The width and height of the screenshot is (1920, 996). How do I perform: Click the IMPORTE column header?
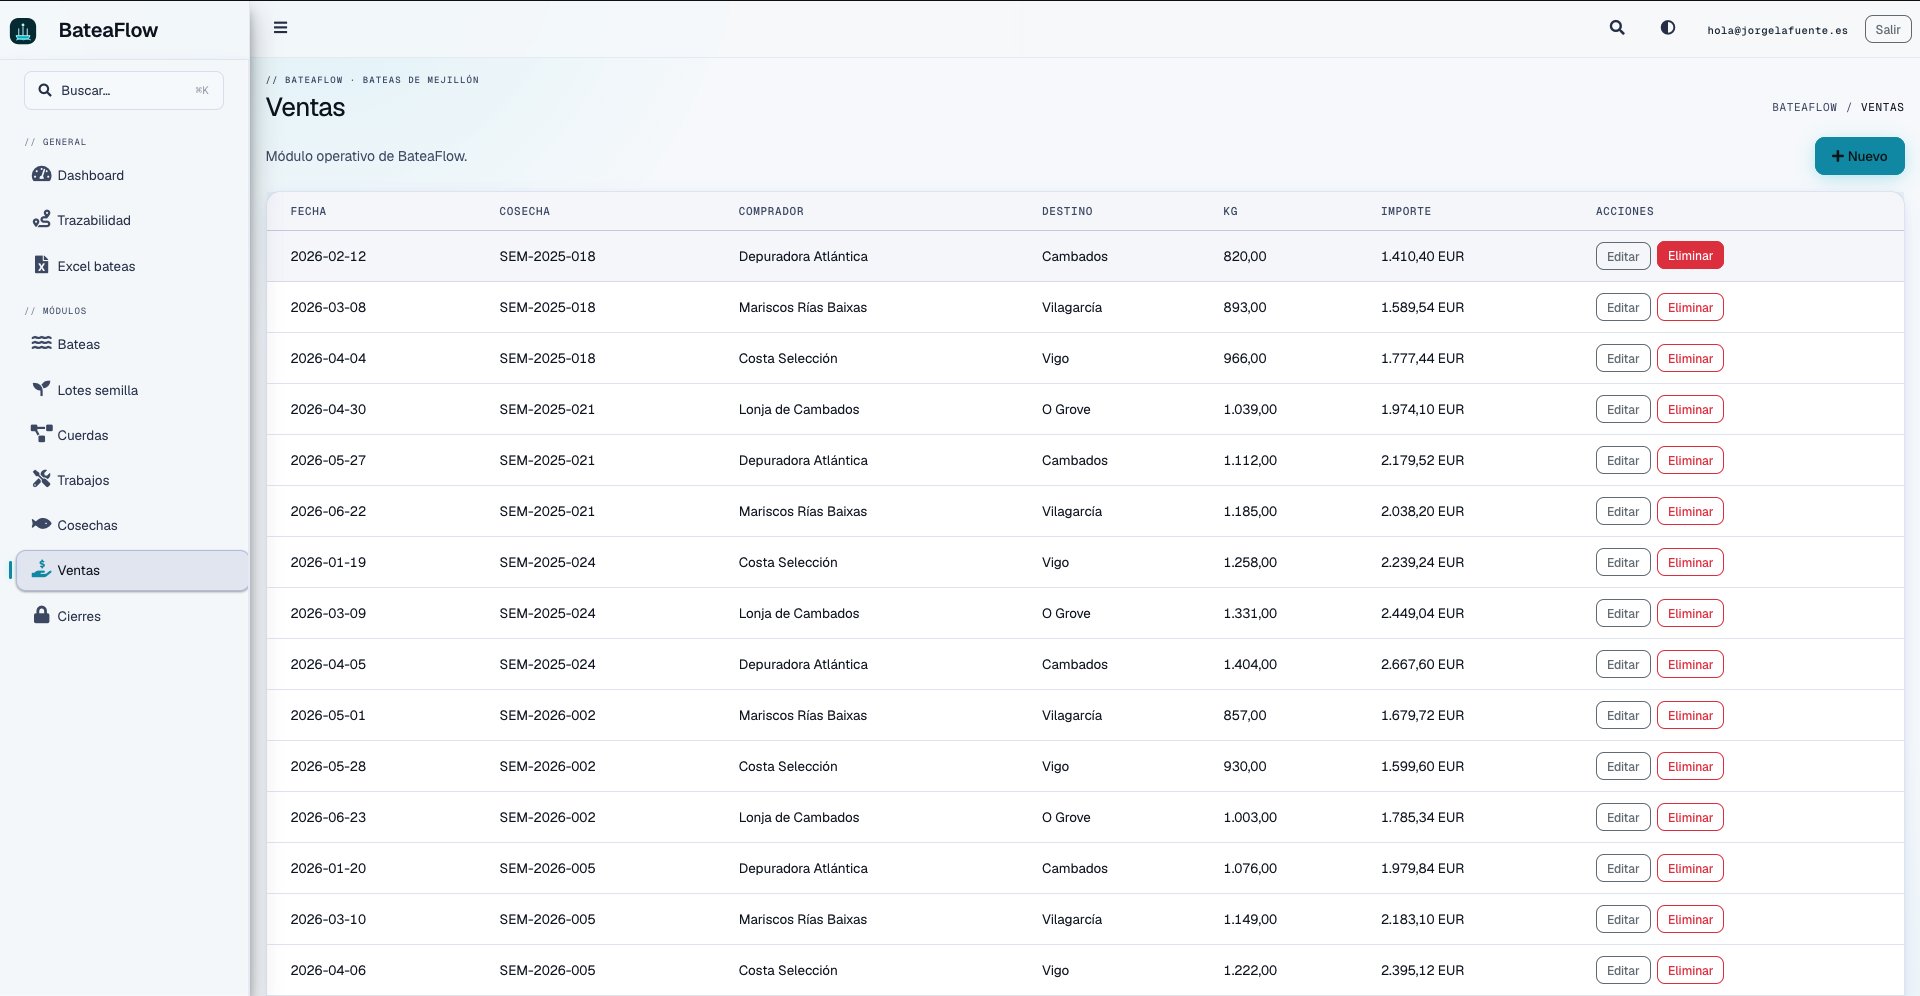(x=1405, y=211)
